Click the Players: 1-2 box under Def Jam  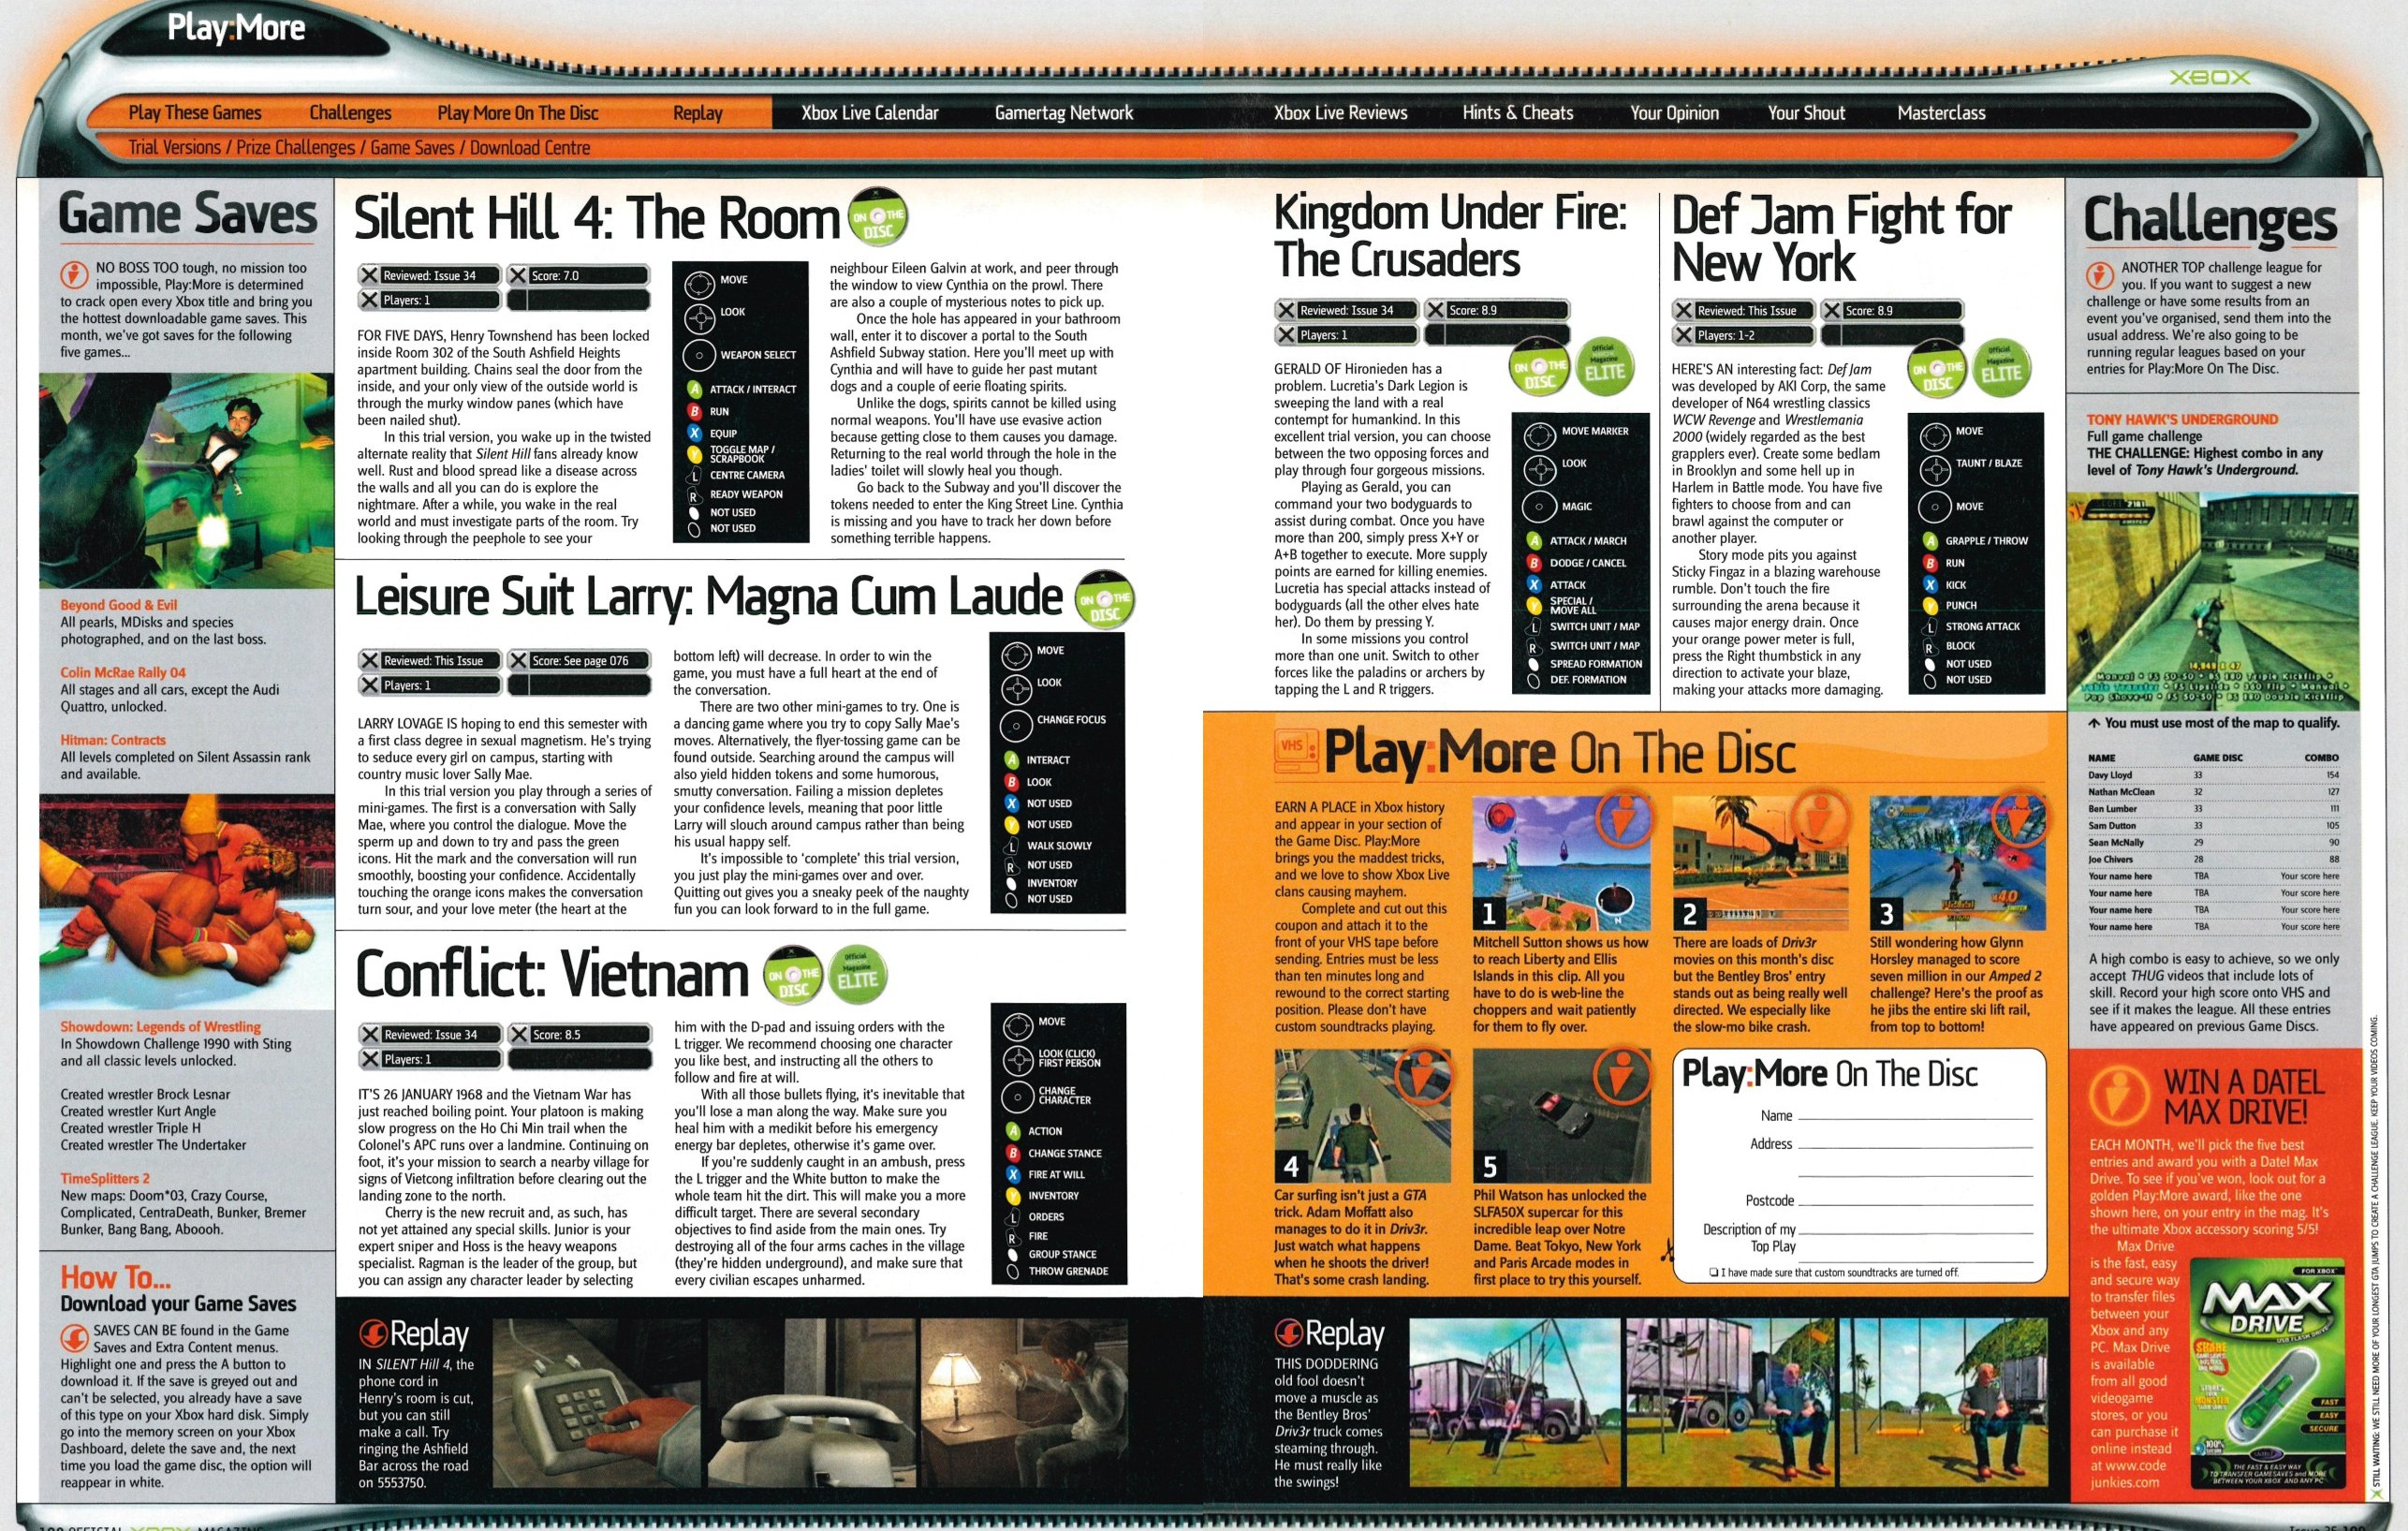tap(1744, 335)
